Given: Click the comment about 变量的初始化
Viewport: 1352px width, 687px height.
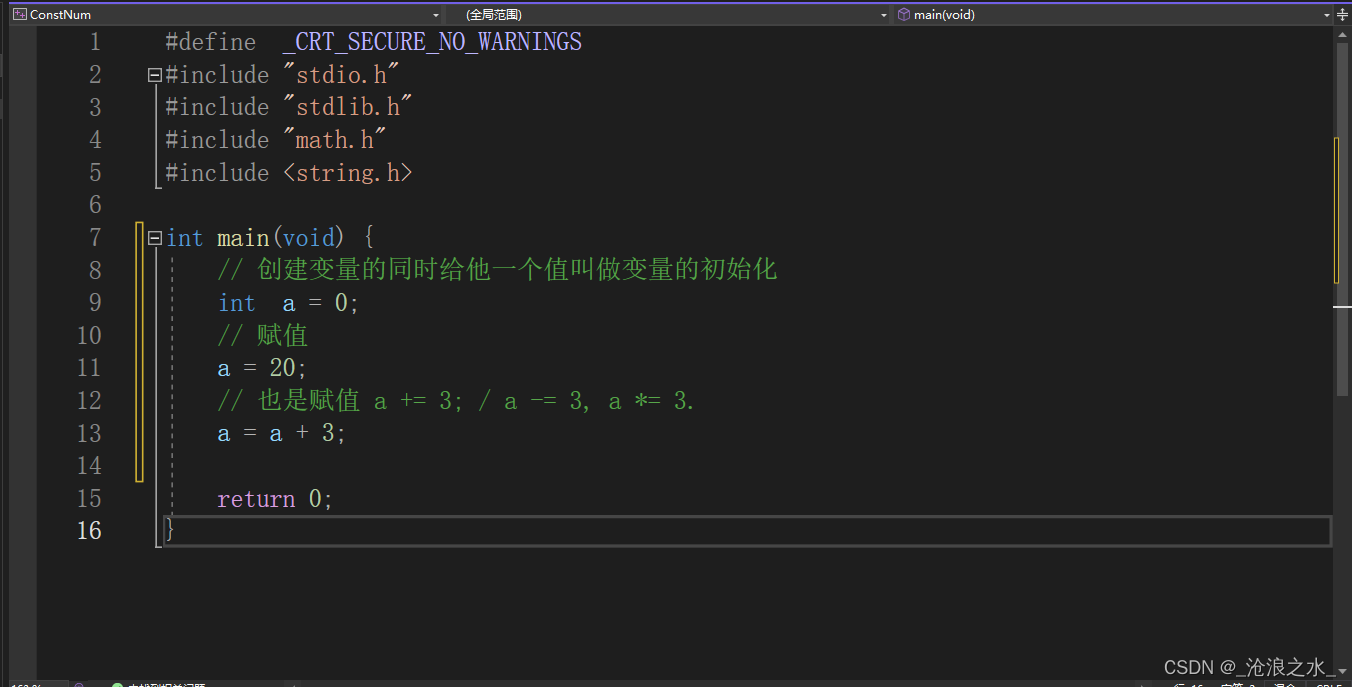Looking at the screenshot, I should 497,270.
